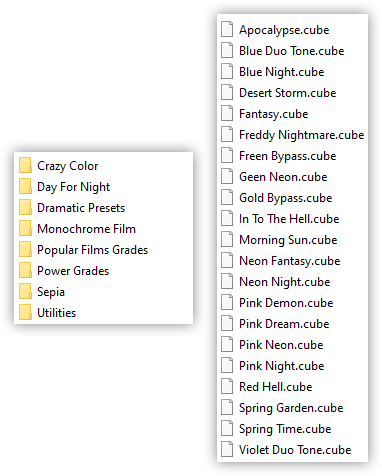Click the Fantasy.cube file icon
382x476 pixels.
tap(227, 114)
